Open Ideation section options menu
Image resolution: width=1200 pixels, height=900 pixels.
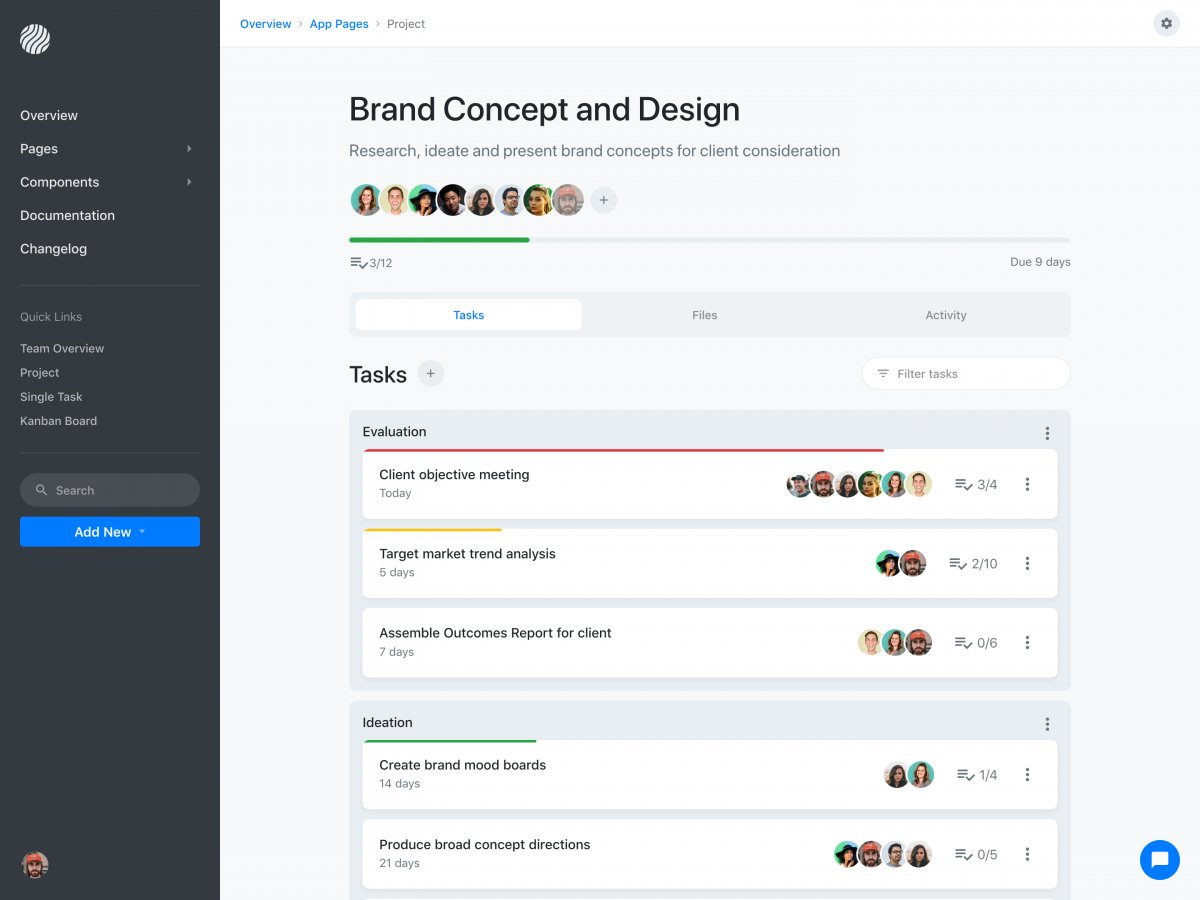(1047, 724)
